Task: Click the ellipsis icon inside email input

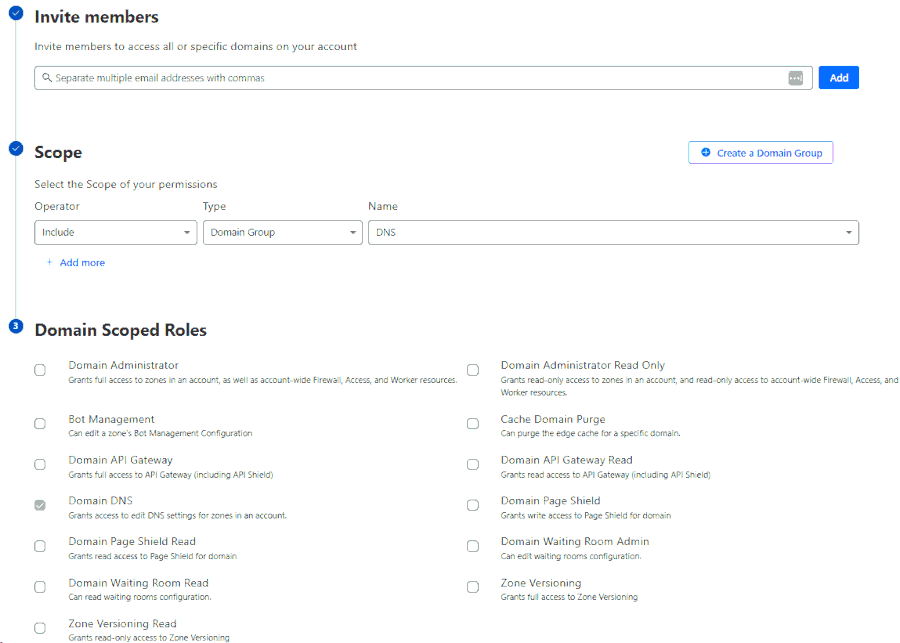Action: click(796, 78)
